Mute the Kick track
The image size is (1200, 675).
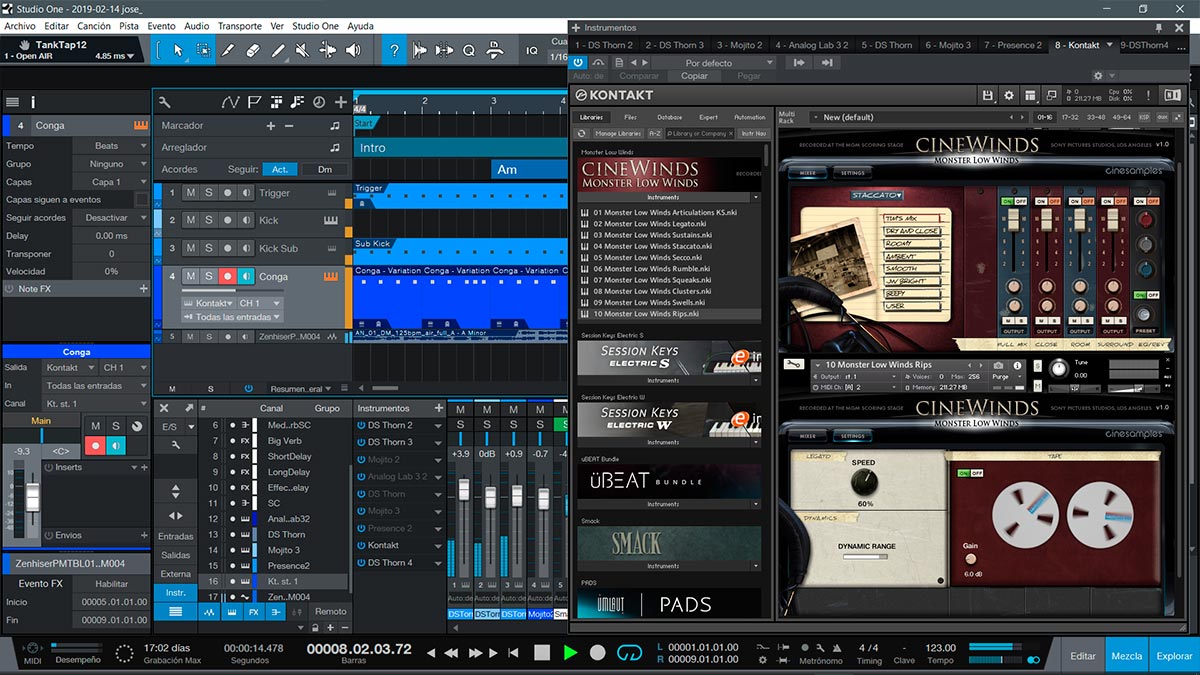pos(190,220)
